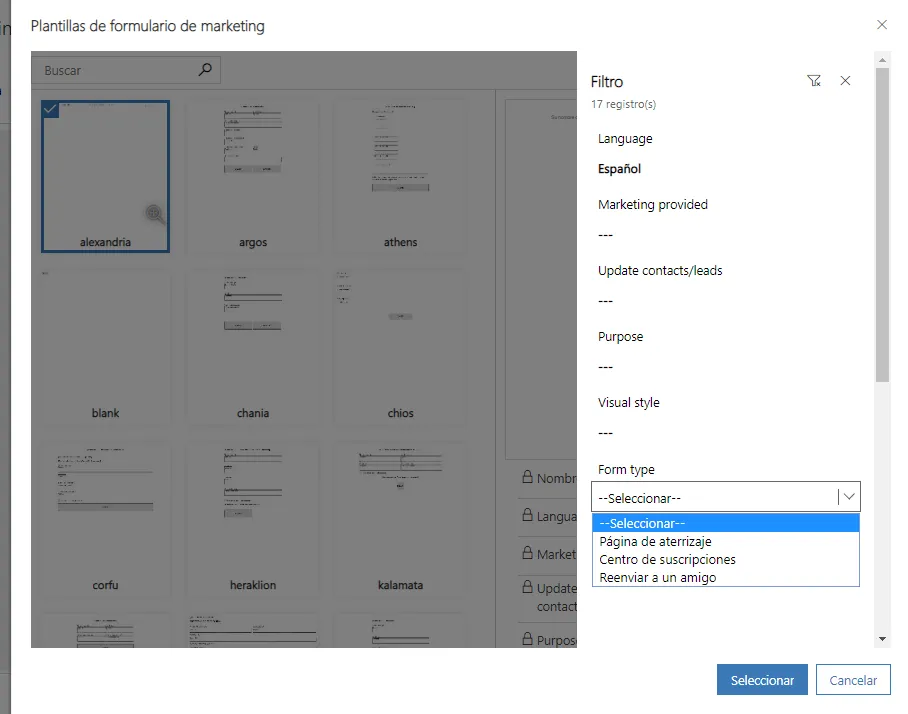Open the Language filter value Español
This screenshot has width=908, height=714.
point(619,169)
